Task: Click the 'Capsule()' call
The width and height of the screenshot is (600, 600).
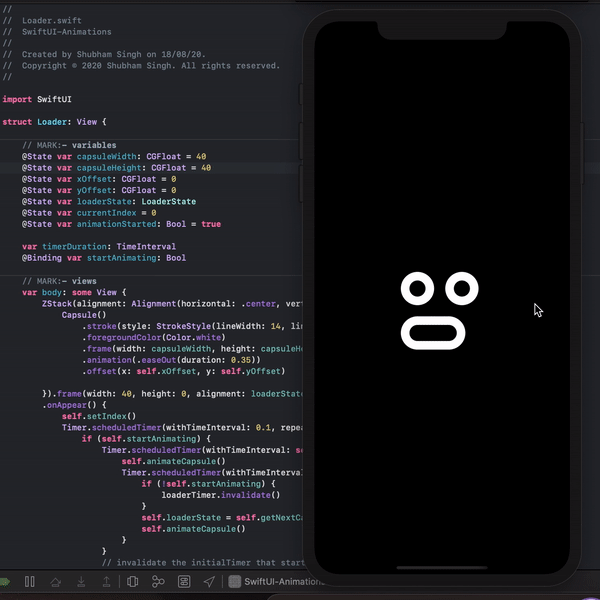Action: click(84, 315)
